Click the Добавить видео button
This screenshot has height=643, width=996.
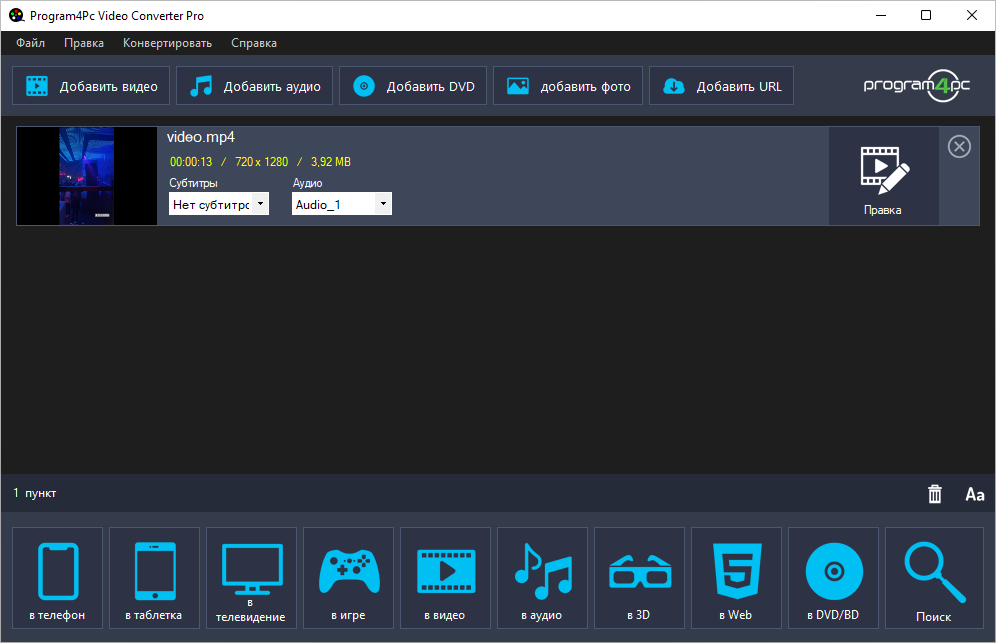pos(91,86)
